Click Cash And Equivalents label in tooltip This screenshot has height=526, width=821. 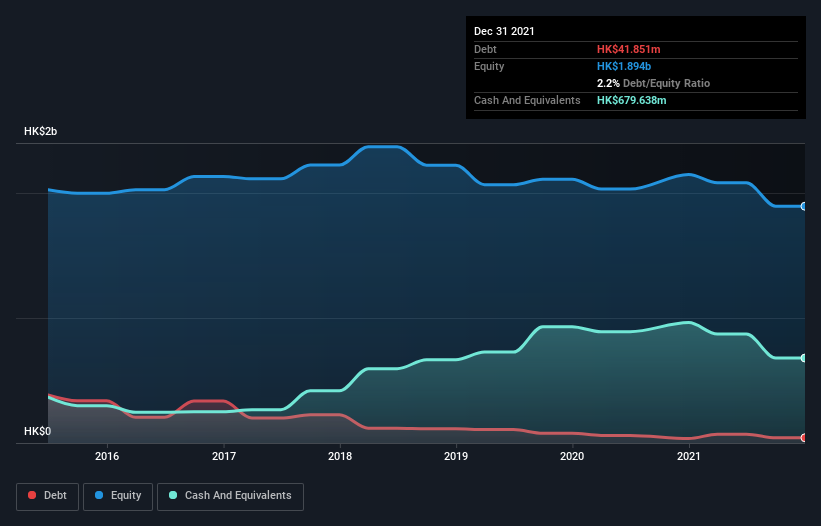tap(527, 100)
